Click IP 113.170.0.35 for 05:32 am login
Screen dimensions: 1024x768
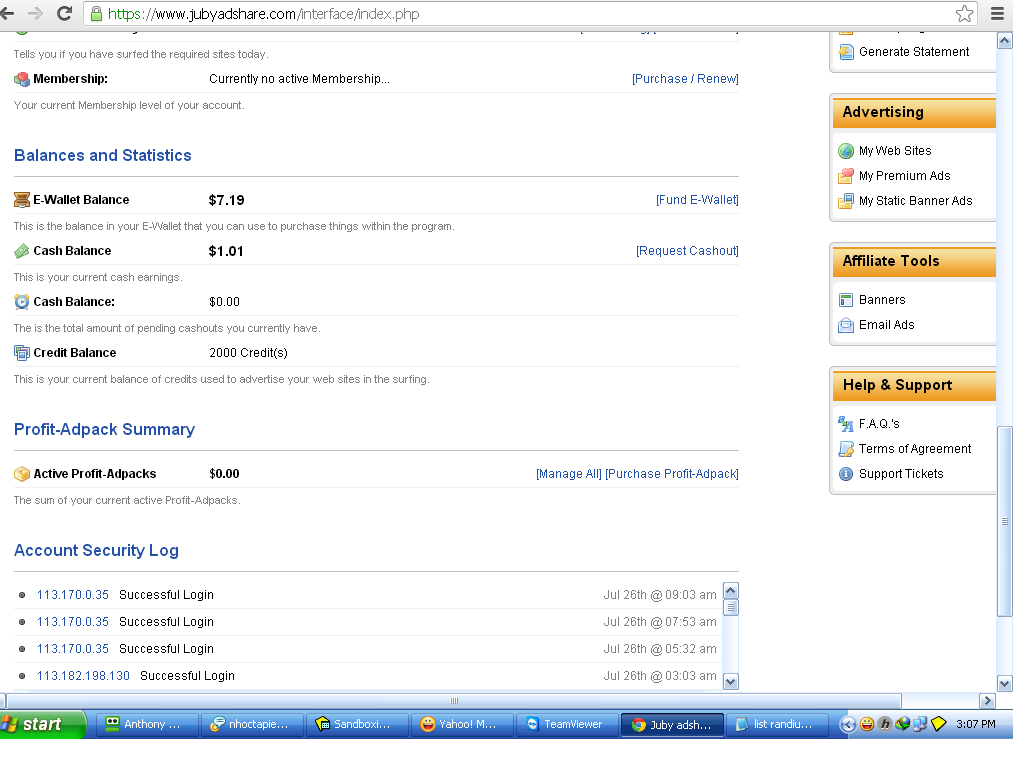[x=72, y=648]
